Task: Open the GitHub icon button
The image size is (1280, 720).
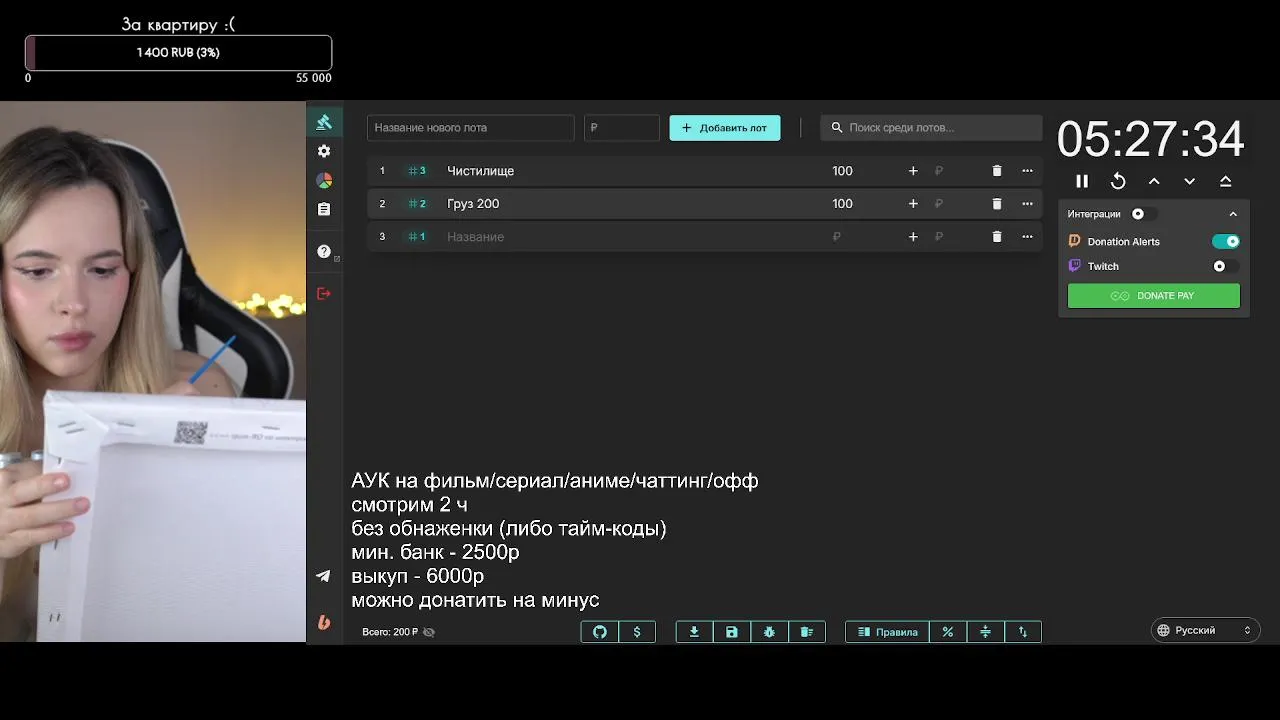Action: pos(600,632)
